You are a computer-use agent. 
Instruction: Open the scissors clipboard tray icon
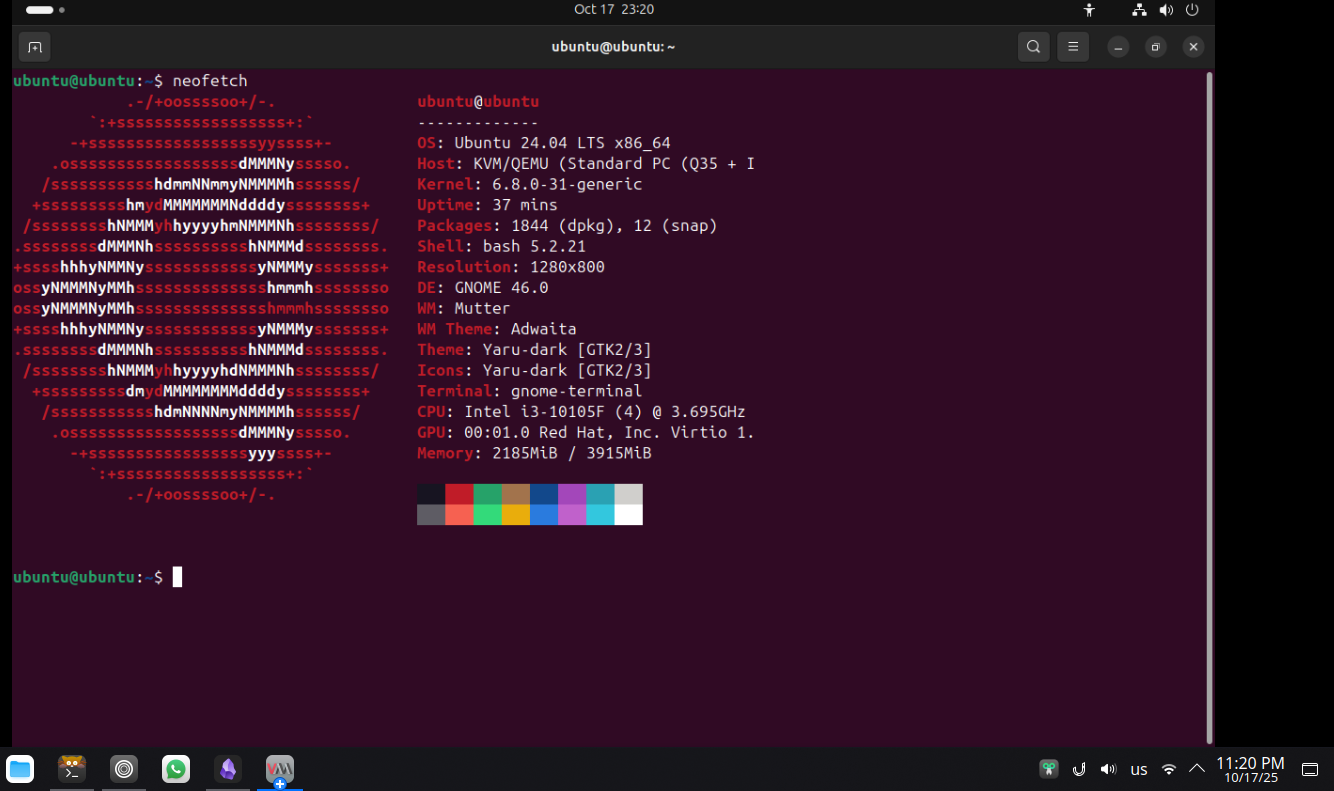[x=1048, y=769]
